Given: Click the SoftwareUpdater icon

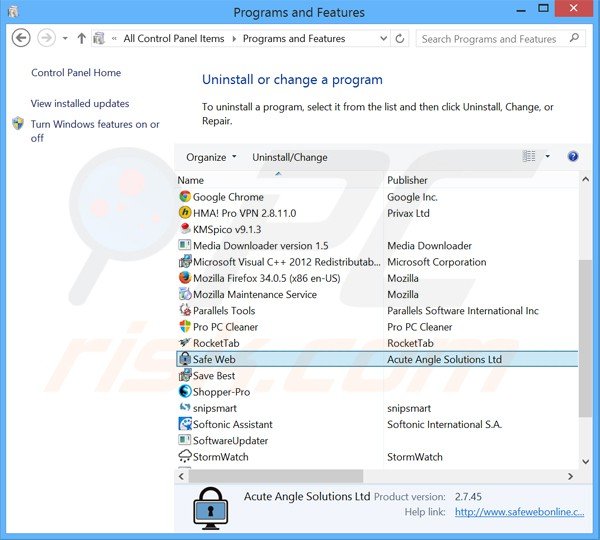Looking at the screenshot, I should 185,440.
